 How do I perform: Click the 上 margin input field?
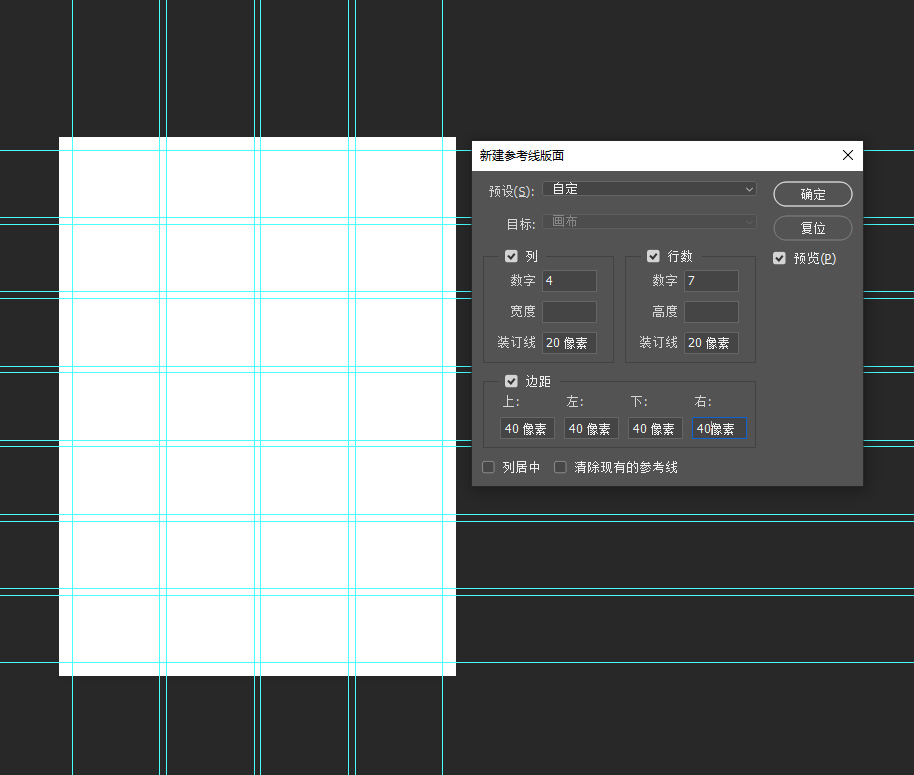[527, 429]
